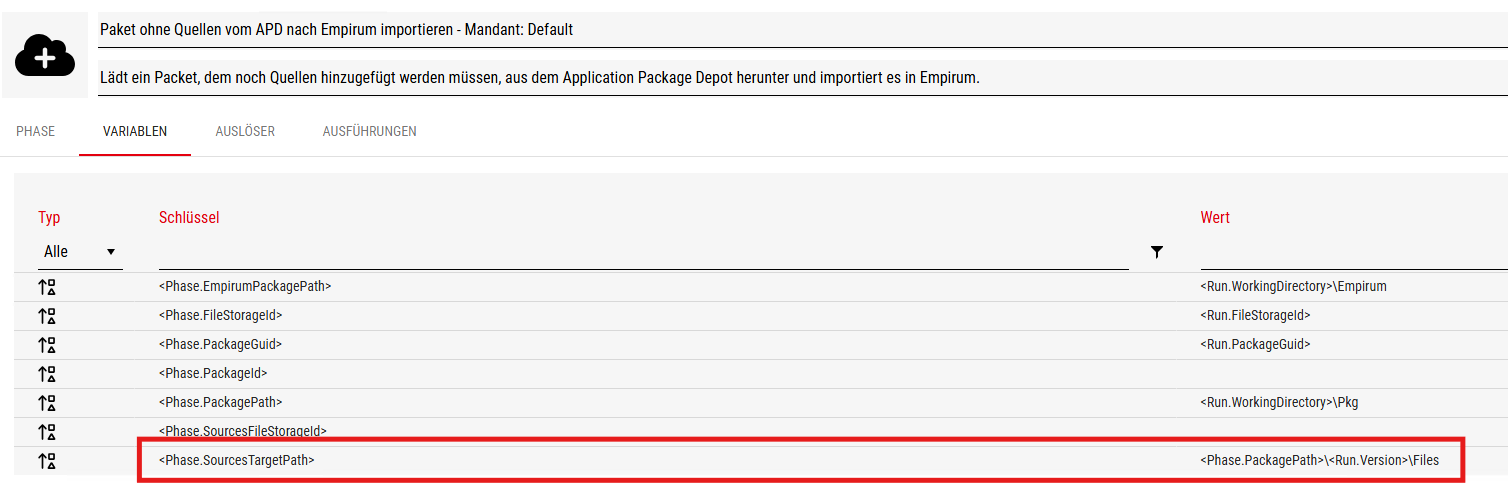The image size is (1508, 496).
Task: Sort by the Wert column header
Action: (x=1215, y=217)
